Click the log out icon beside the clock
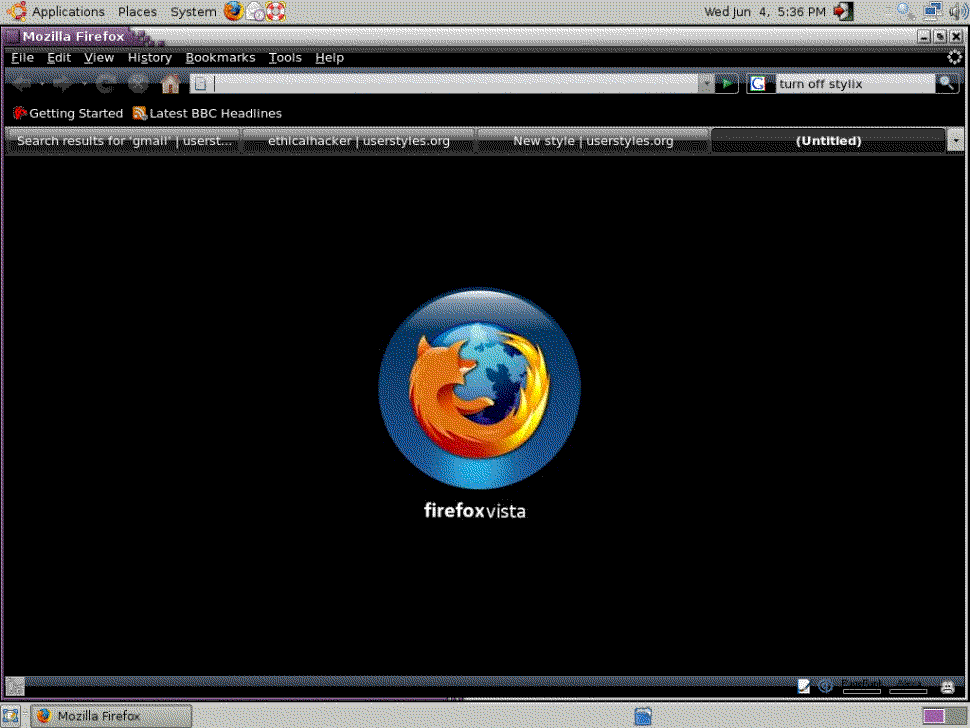This screenshot has width=970, height=728. pos(843,11)
